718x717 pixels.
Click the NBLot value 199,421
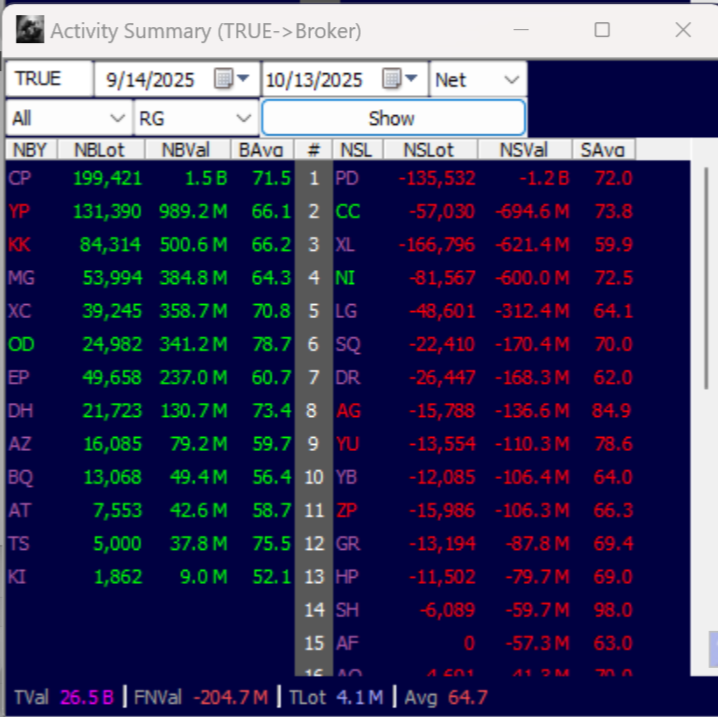pyautogui.click(x=108, y=178)
